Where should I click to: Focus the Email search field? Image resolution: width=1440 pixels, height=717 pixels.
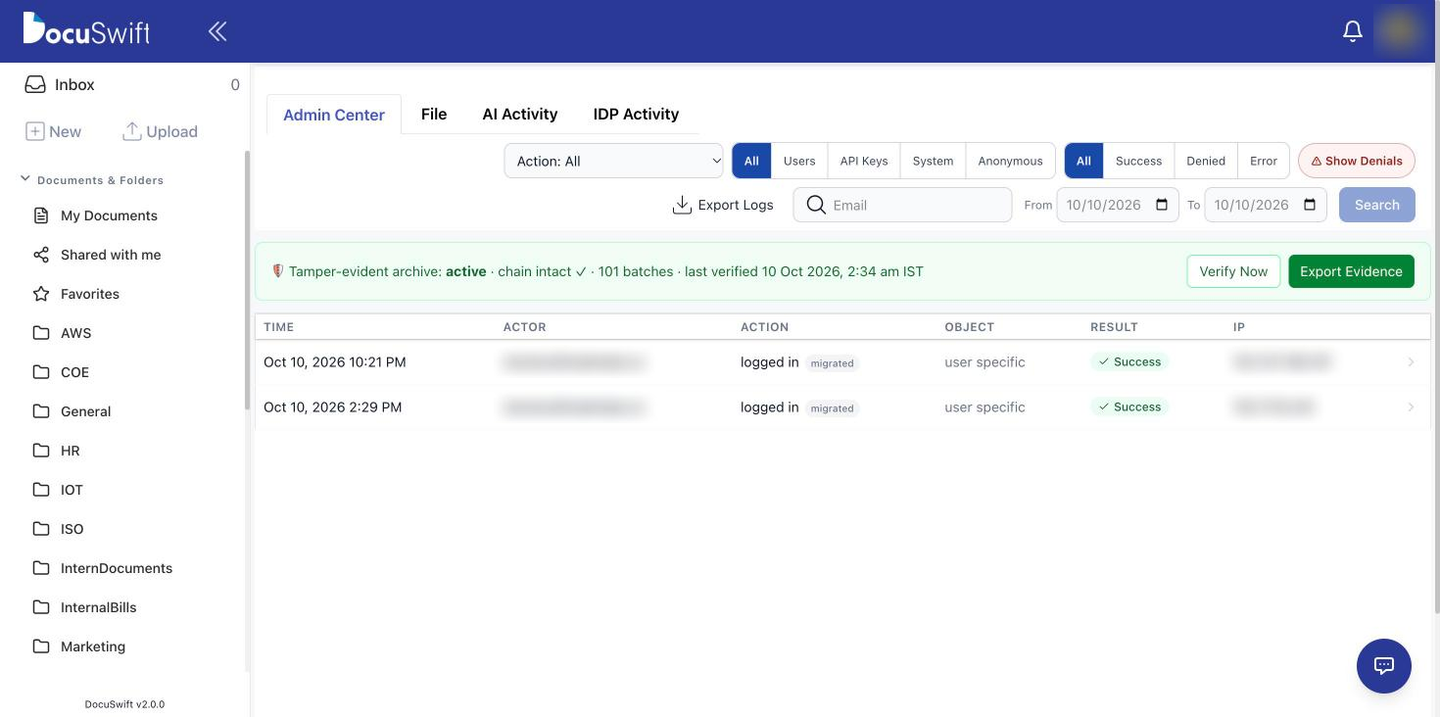(x=903, y=204)
